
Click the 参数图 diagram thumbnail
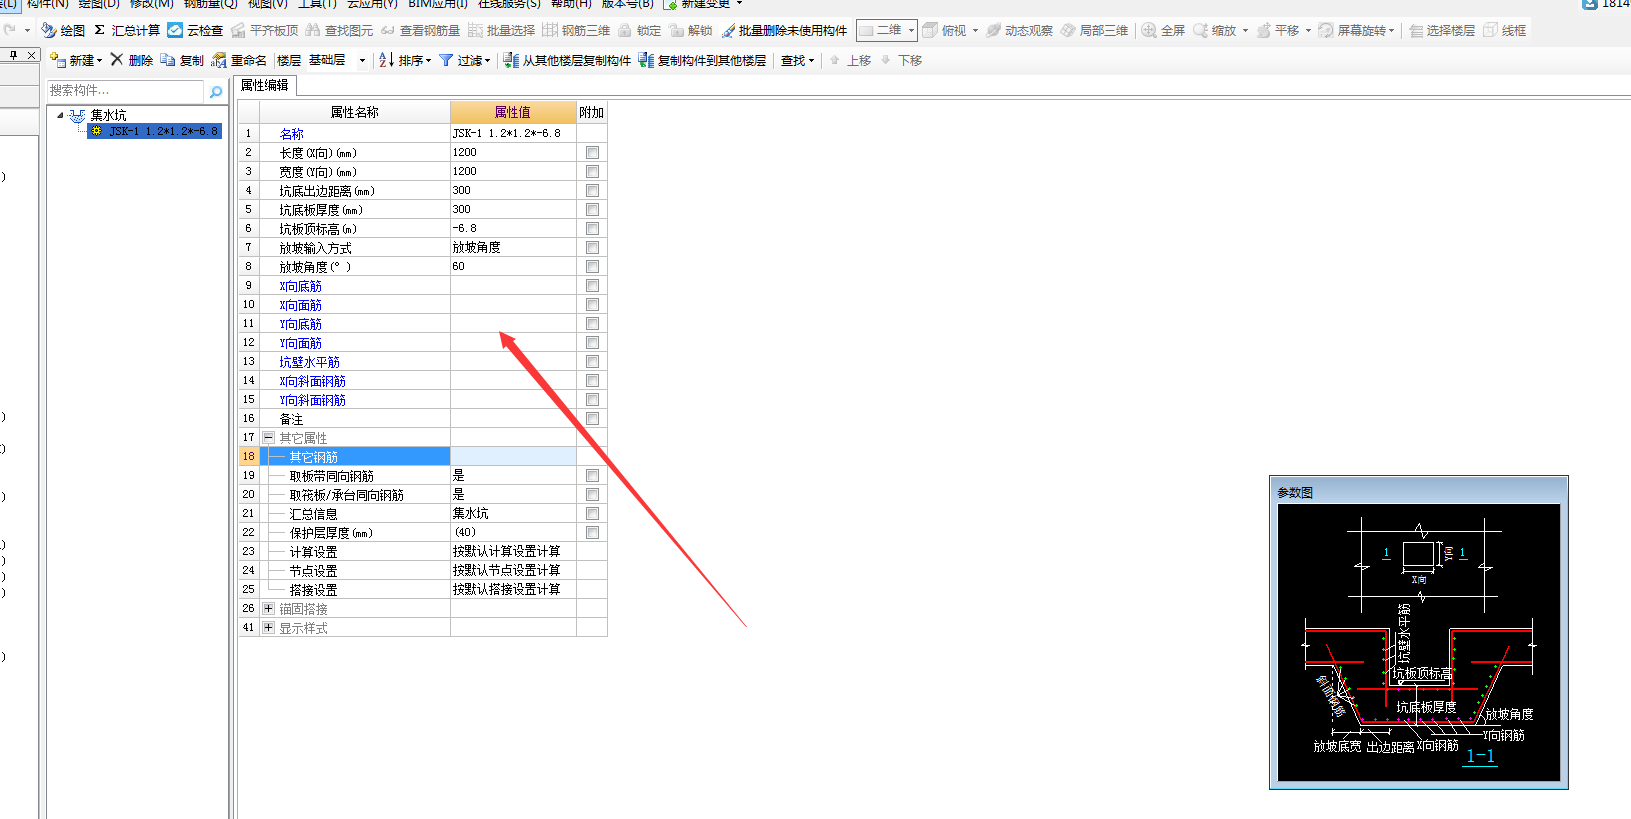click(x=1419, y=642)
